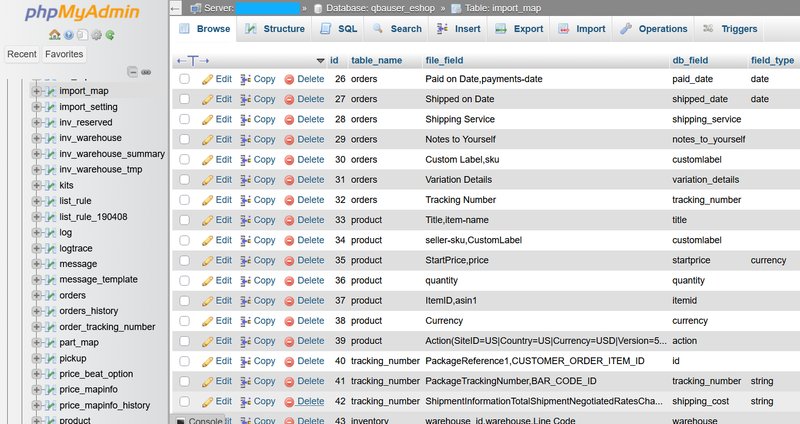Click the Copy icon for row 30
800x424 pixels.
[246, 160]
